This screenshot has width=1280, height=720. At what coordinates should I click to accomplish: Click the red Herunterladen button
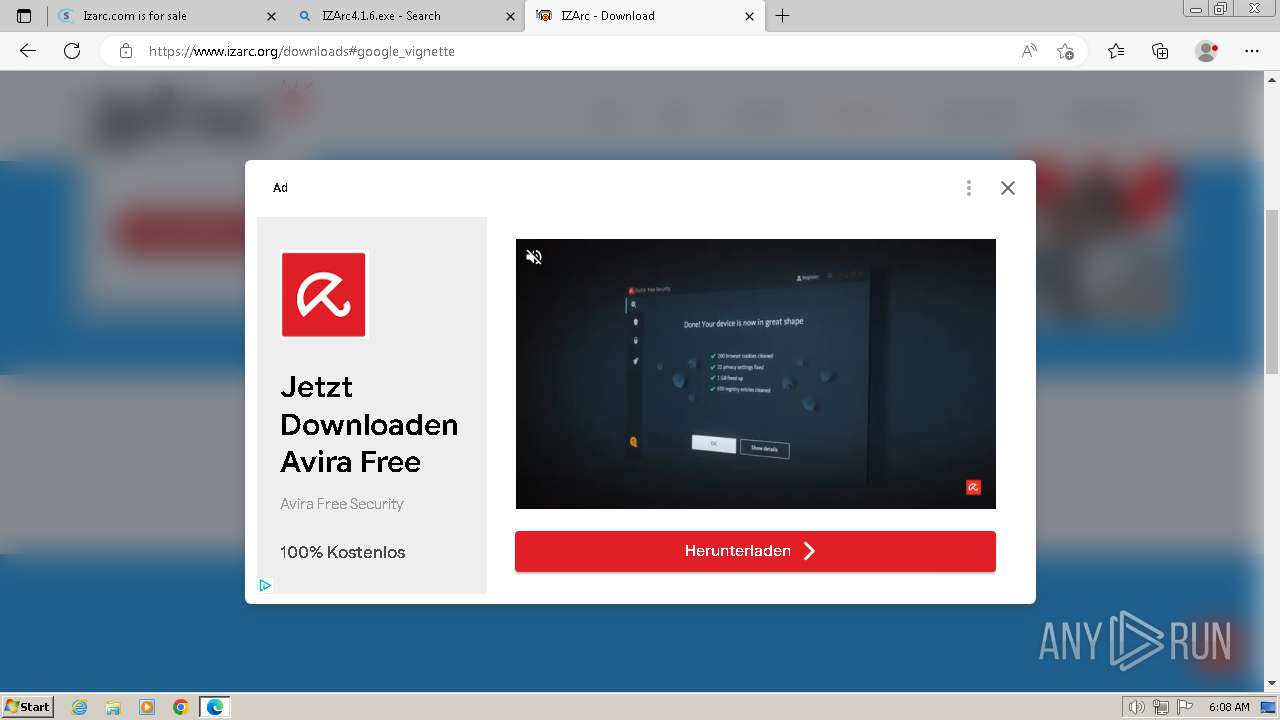coord(755,551)
